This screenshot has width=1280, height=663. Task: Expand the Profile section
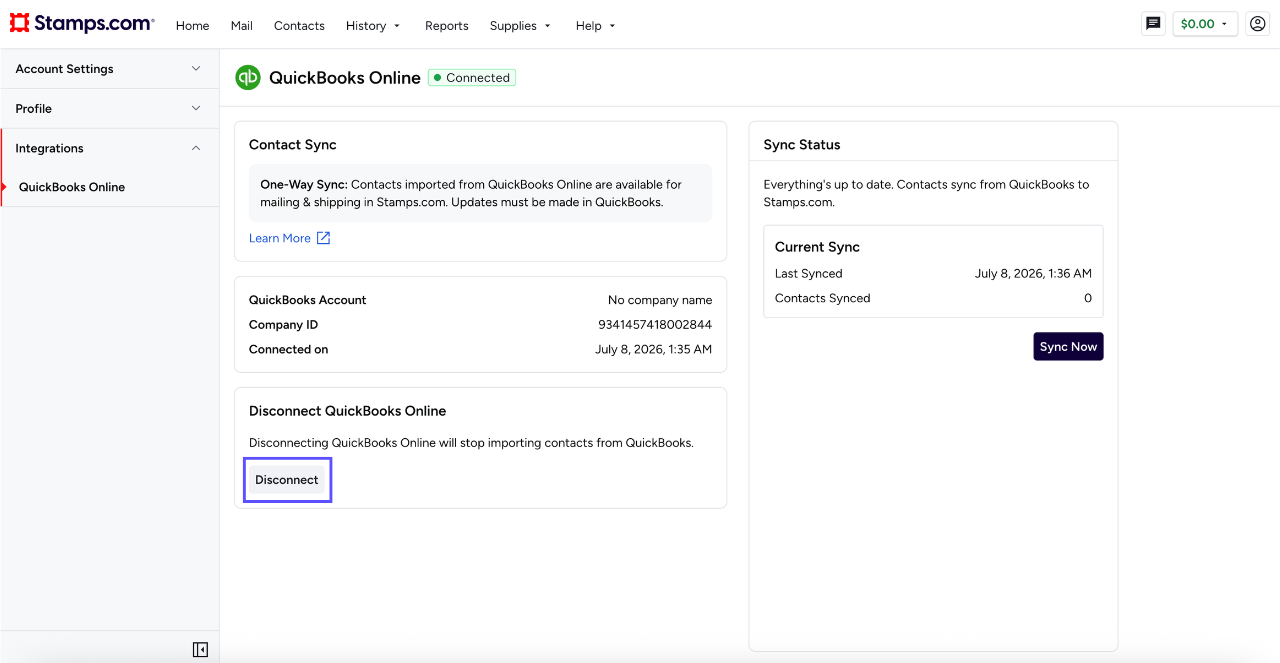click(x=109, y=108)
